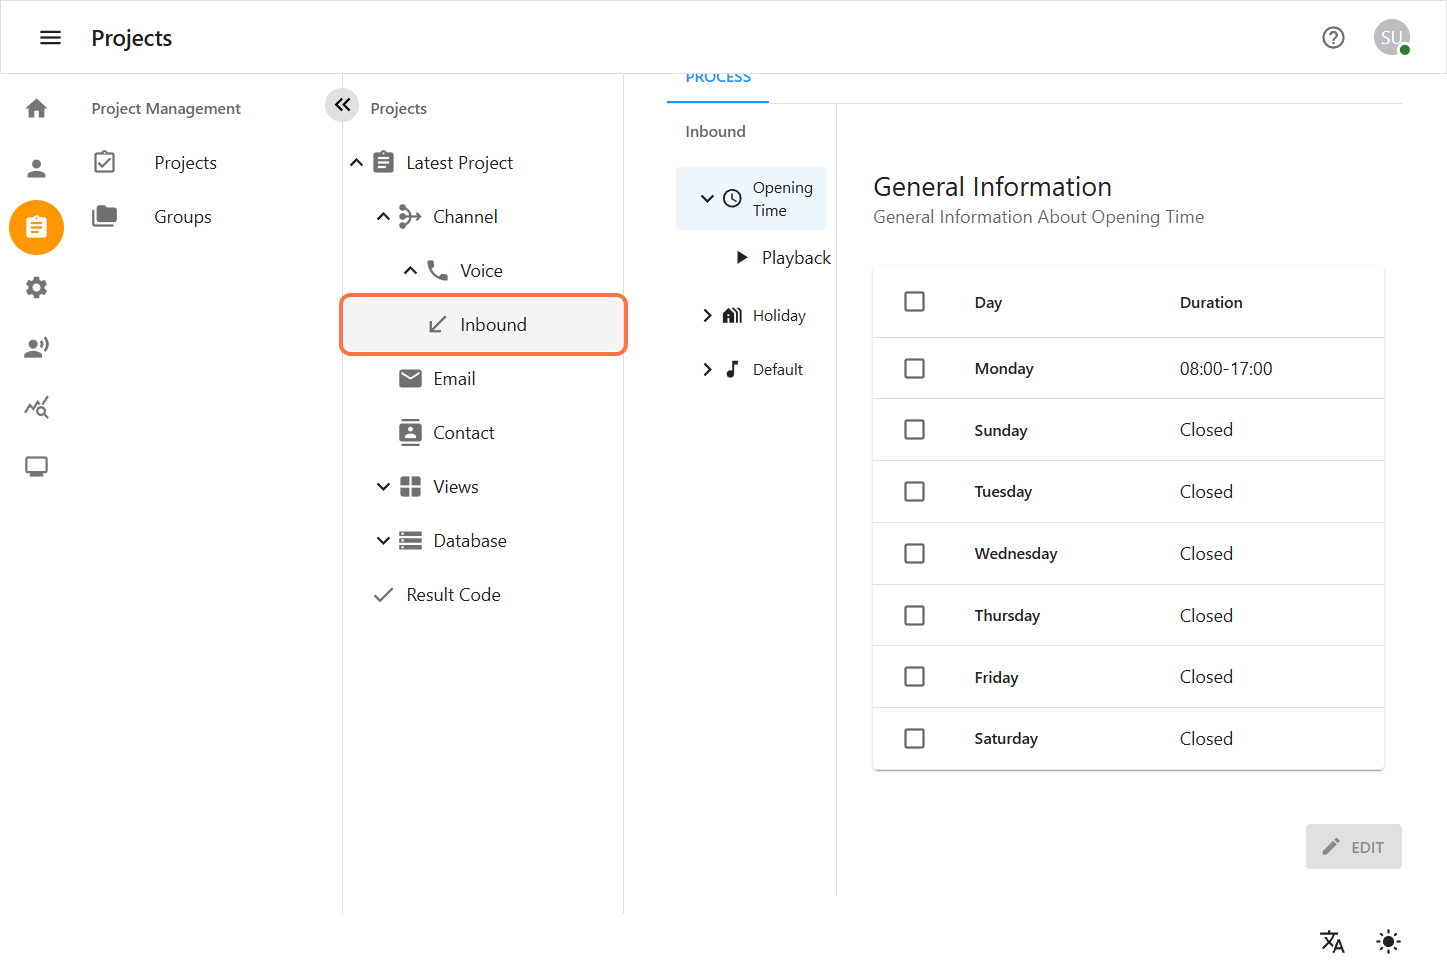Collapse the Projects panel with double-arrow button
The width and height of the screenshot is (1447, 970).
point(342,105)
